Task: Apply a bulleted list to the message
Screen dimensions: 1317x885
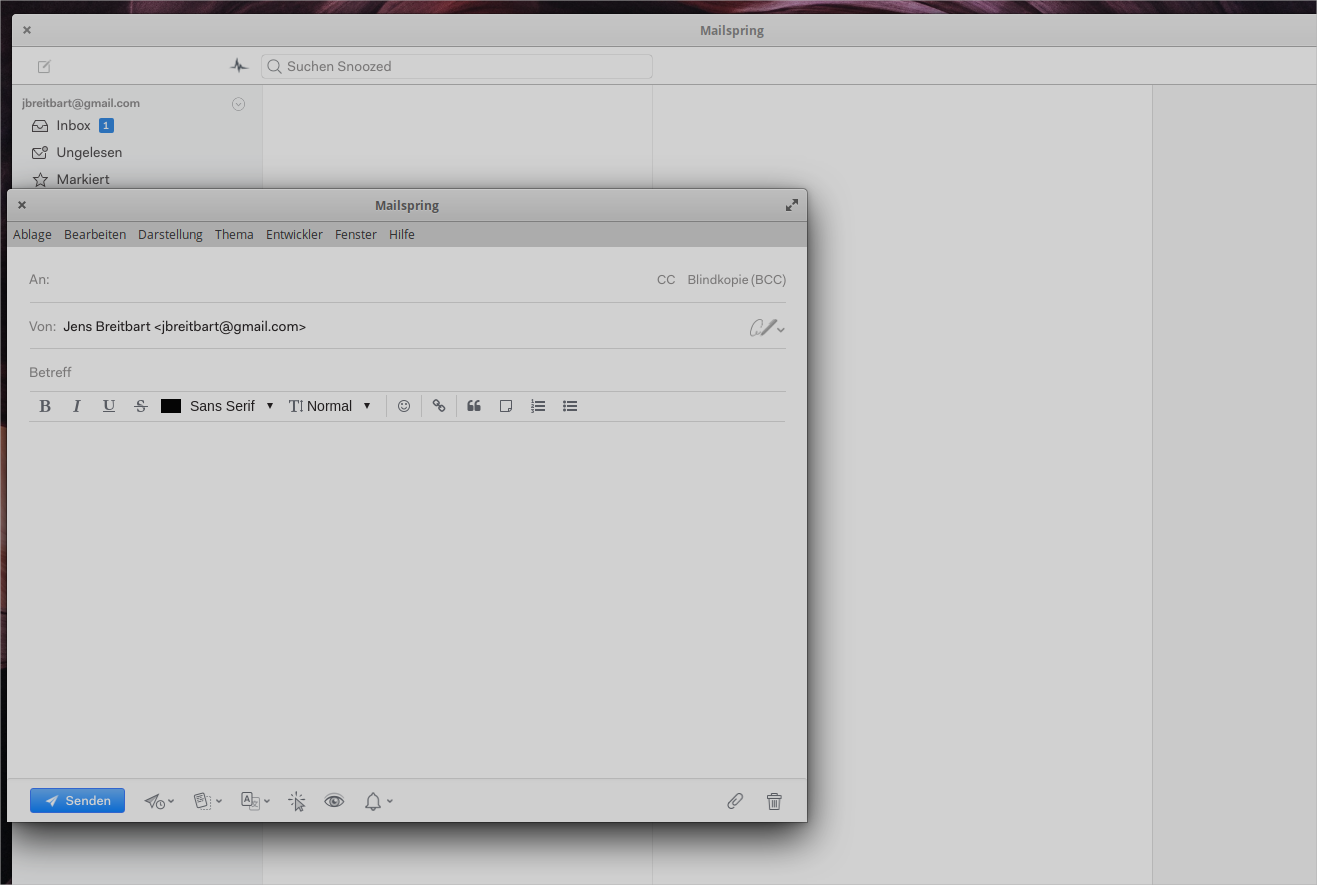Action: (570, 405)
